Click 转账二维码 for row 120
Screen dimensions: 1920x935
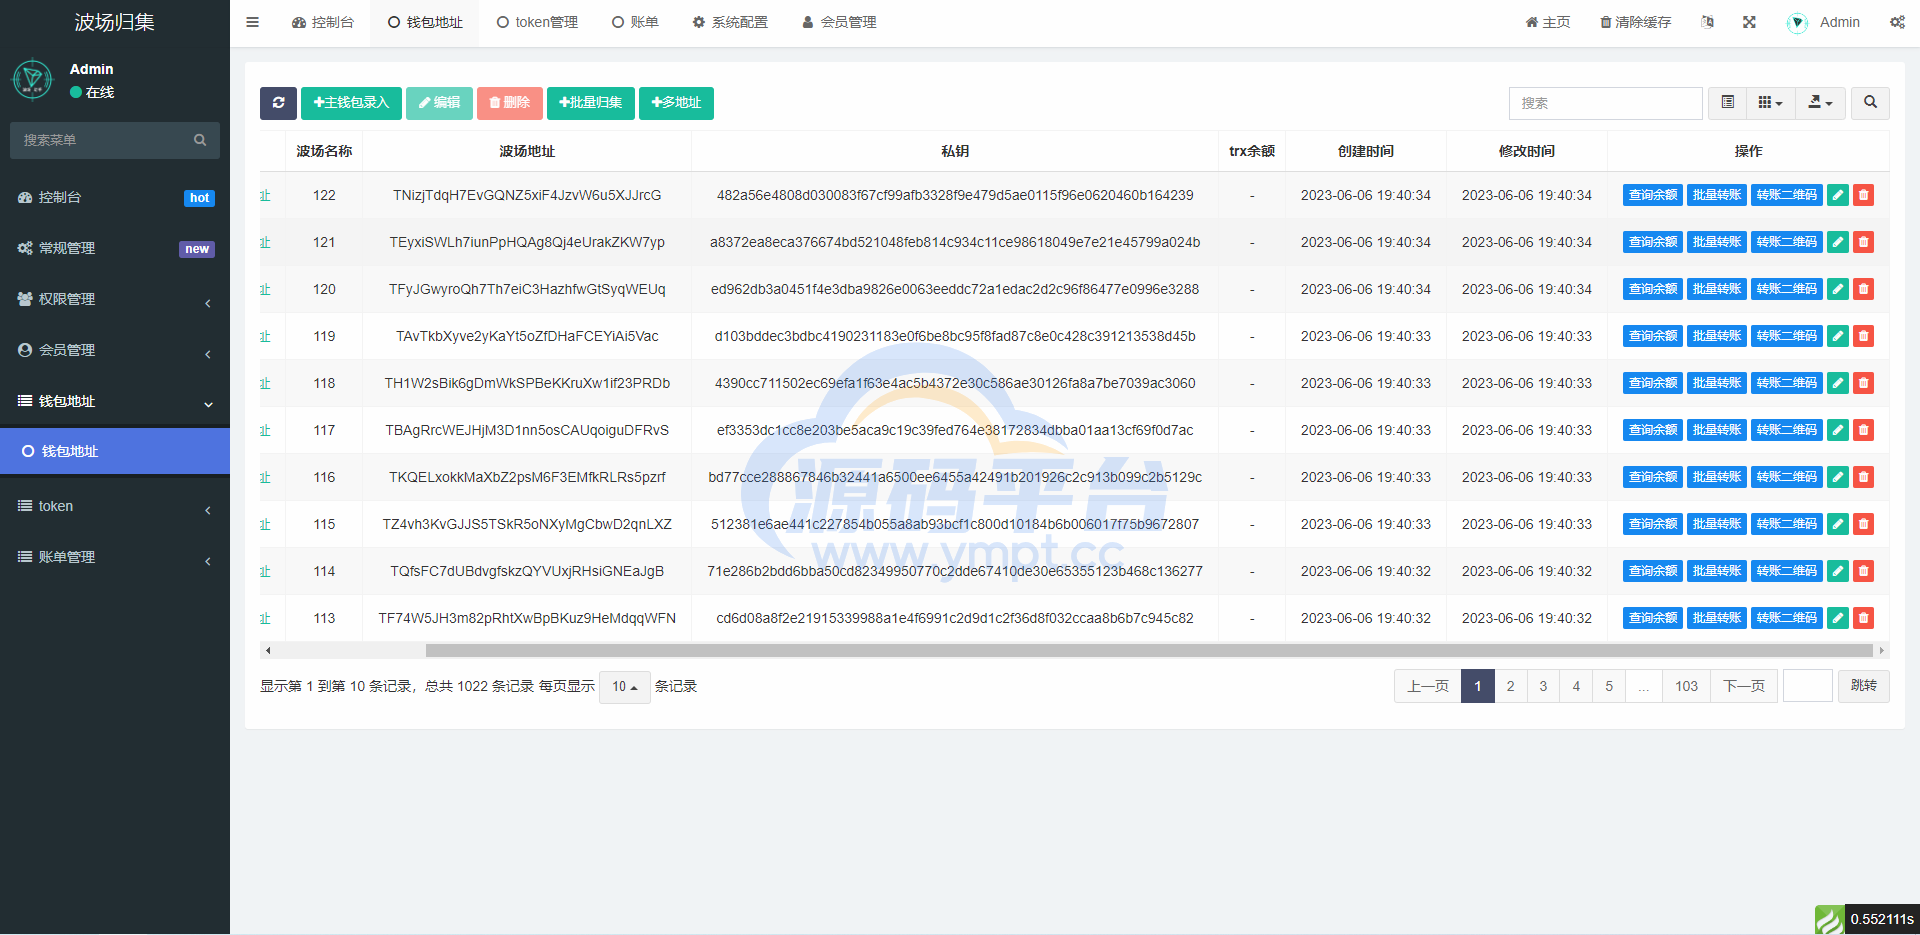(x=1787, y=289)
